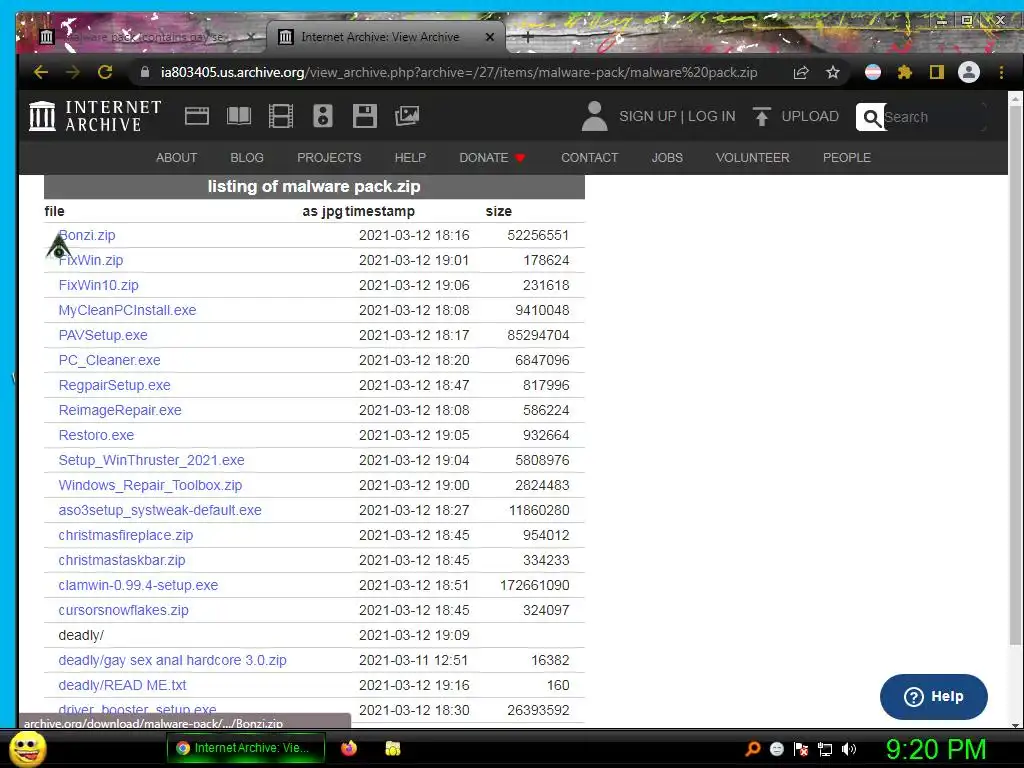Go back using browser back arrow

pos(40,72)
